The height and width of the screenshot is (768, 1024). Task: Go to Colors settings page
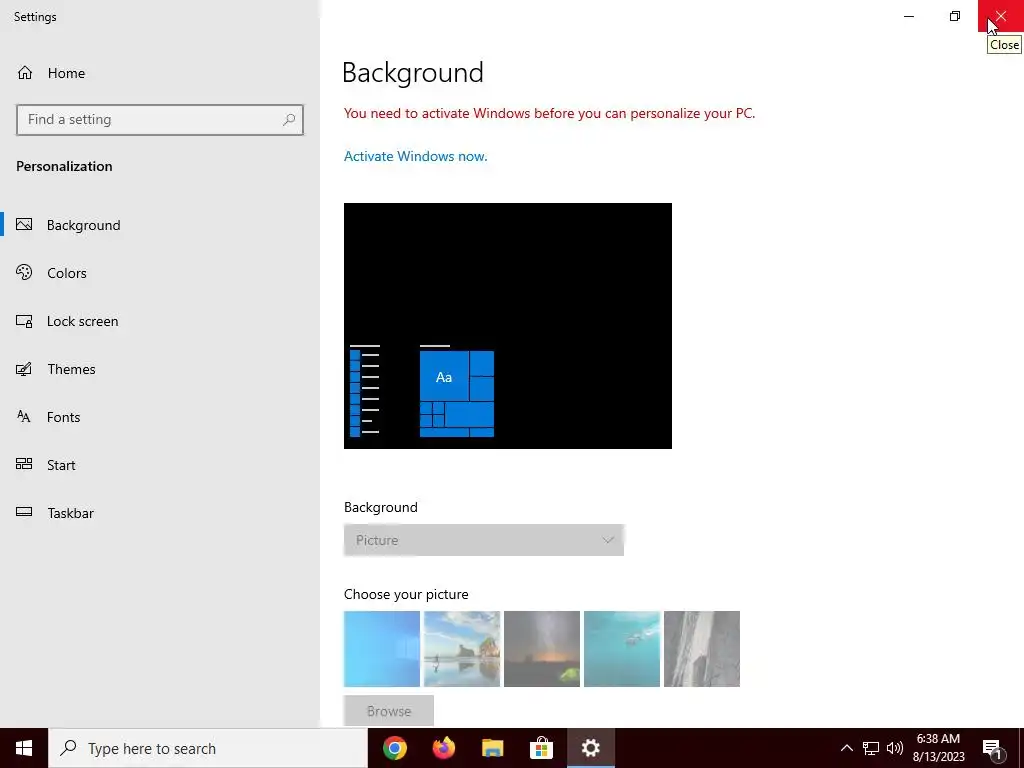coord(160,273)
